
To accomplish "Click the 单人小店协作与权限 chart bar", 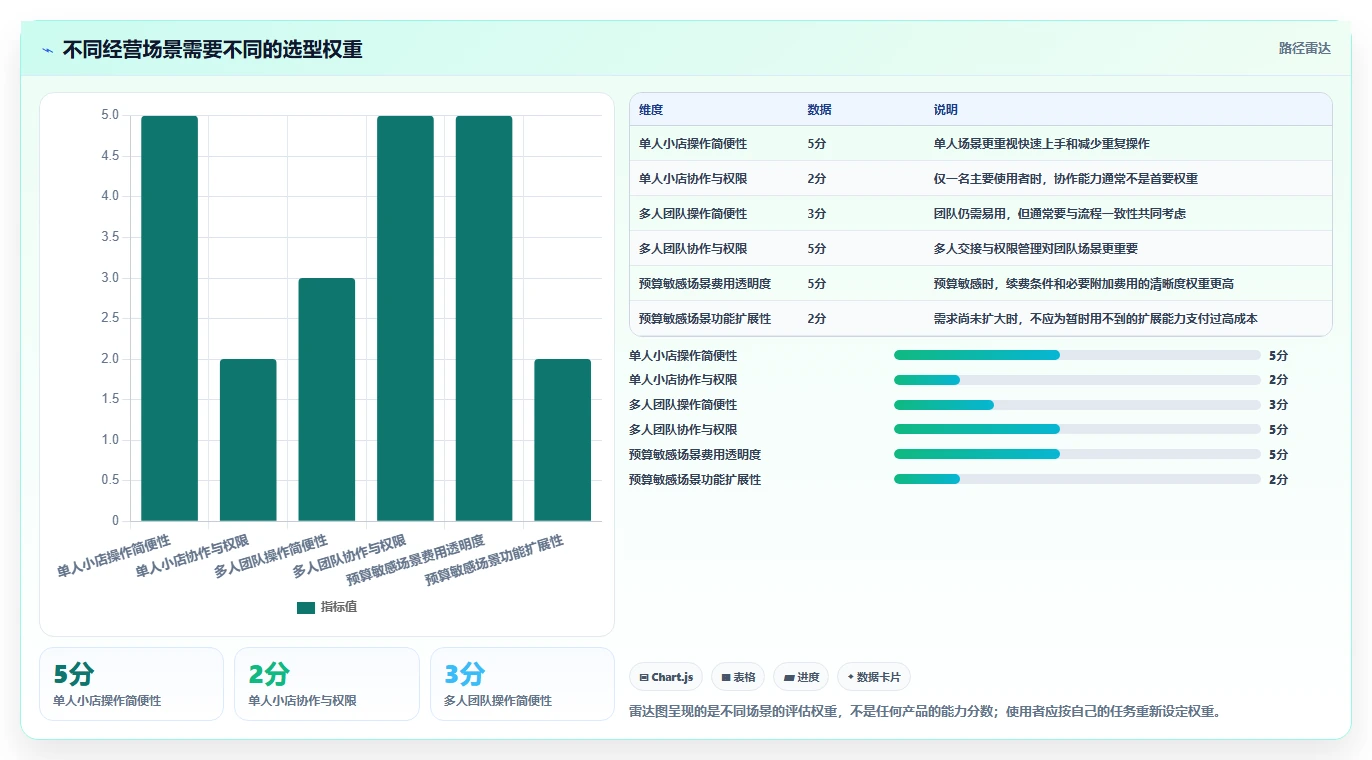I will click(x=248, y=440).
